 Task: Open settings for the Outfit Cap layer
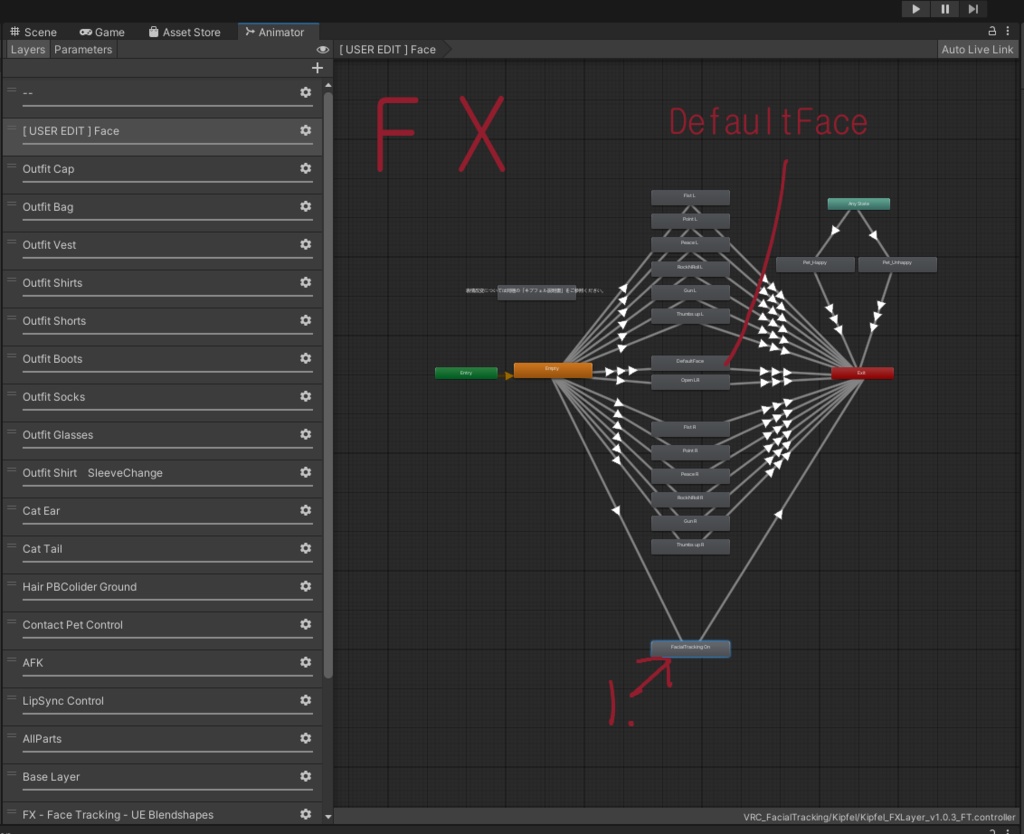click(306, 169)
